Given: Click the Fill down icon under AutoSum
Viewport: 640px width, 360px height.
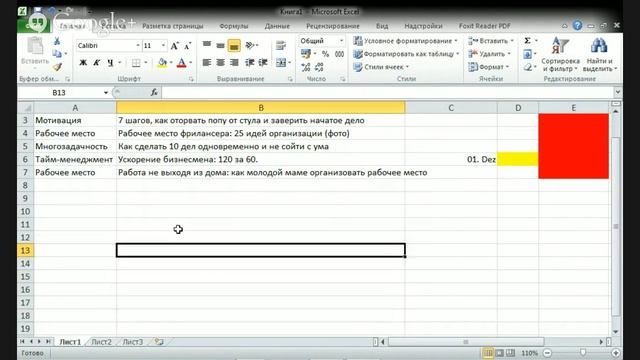Looking at the screenshot, I should click(527, 54).
